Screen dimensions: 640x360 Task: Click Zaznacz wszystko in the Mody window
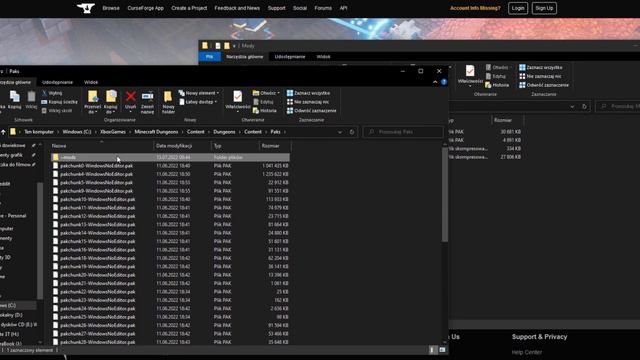(540, 67)
